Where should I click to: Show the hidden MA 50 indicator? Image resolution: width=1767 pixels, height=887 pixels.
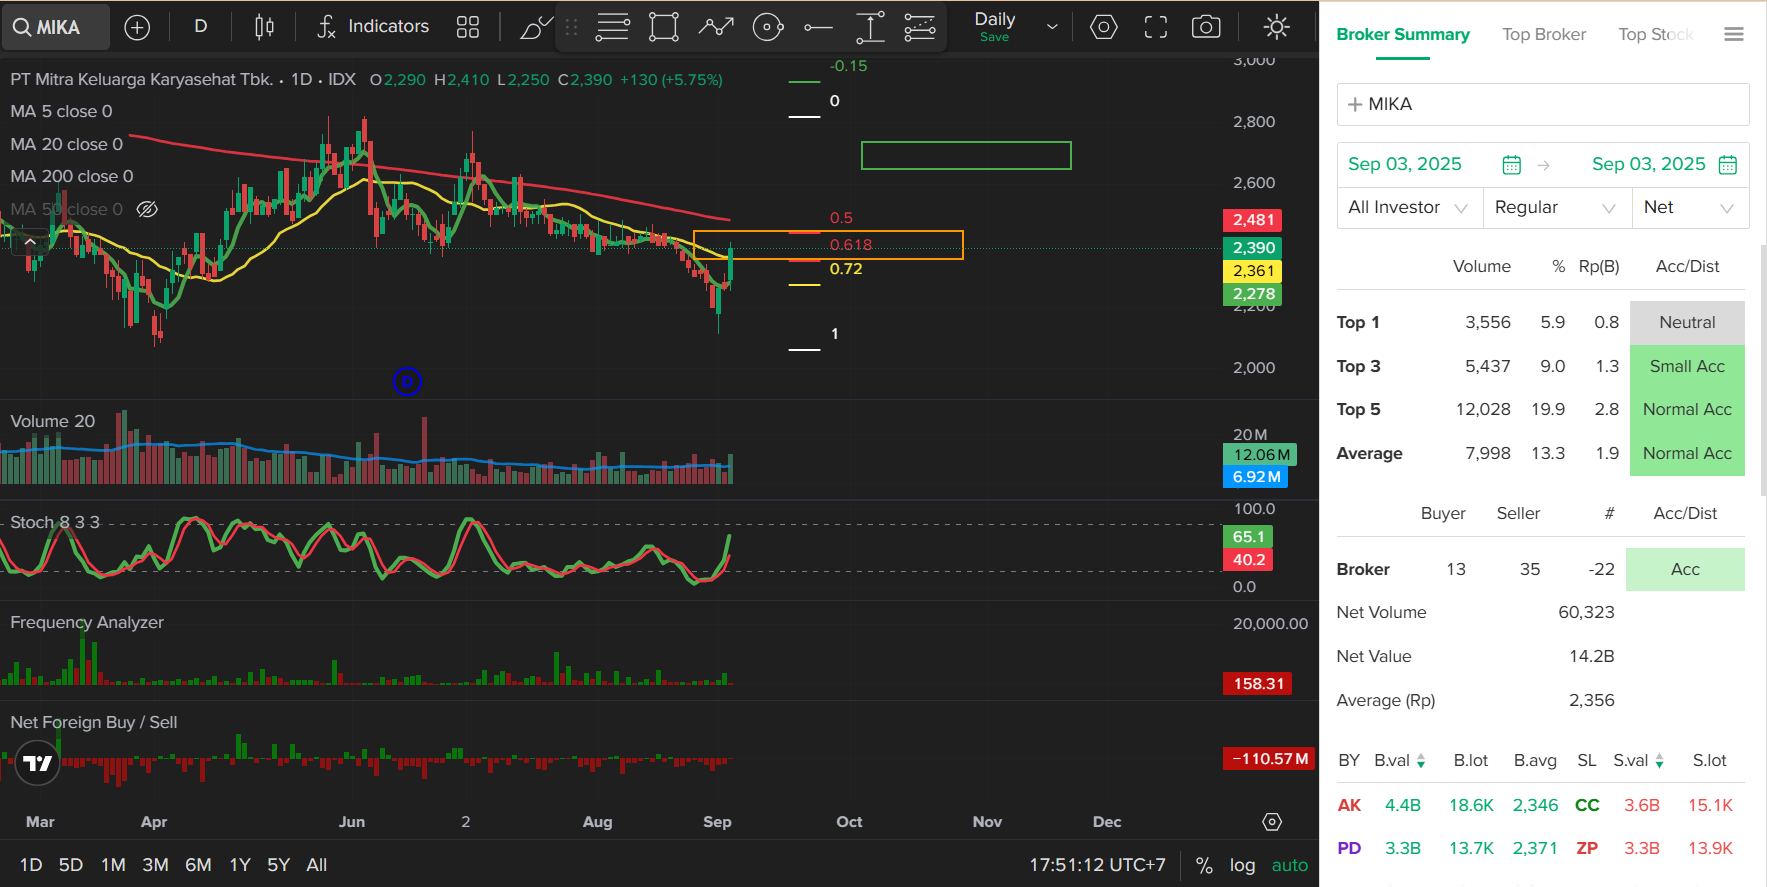click(x=147, y=209)
